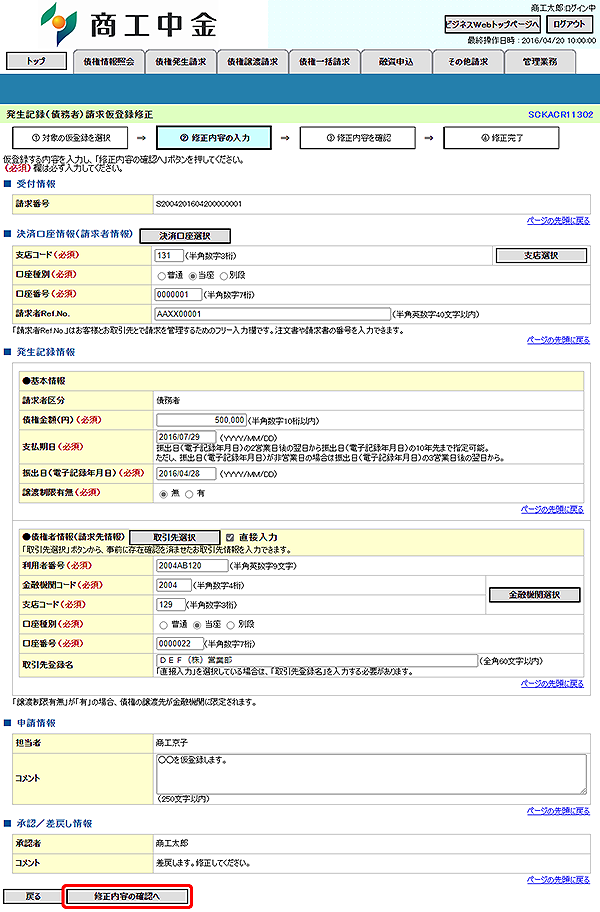The width and height of the screenshot is (600, 912).
Task: Open the 融資申込 tab
Action: click(397, 62)
